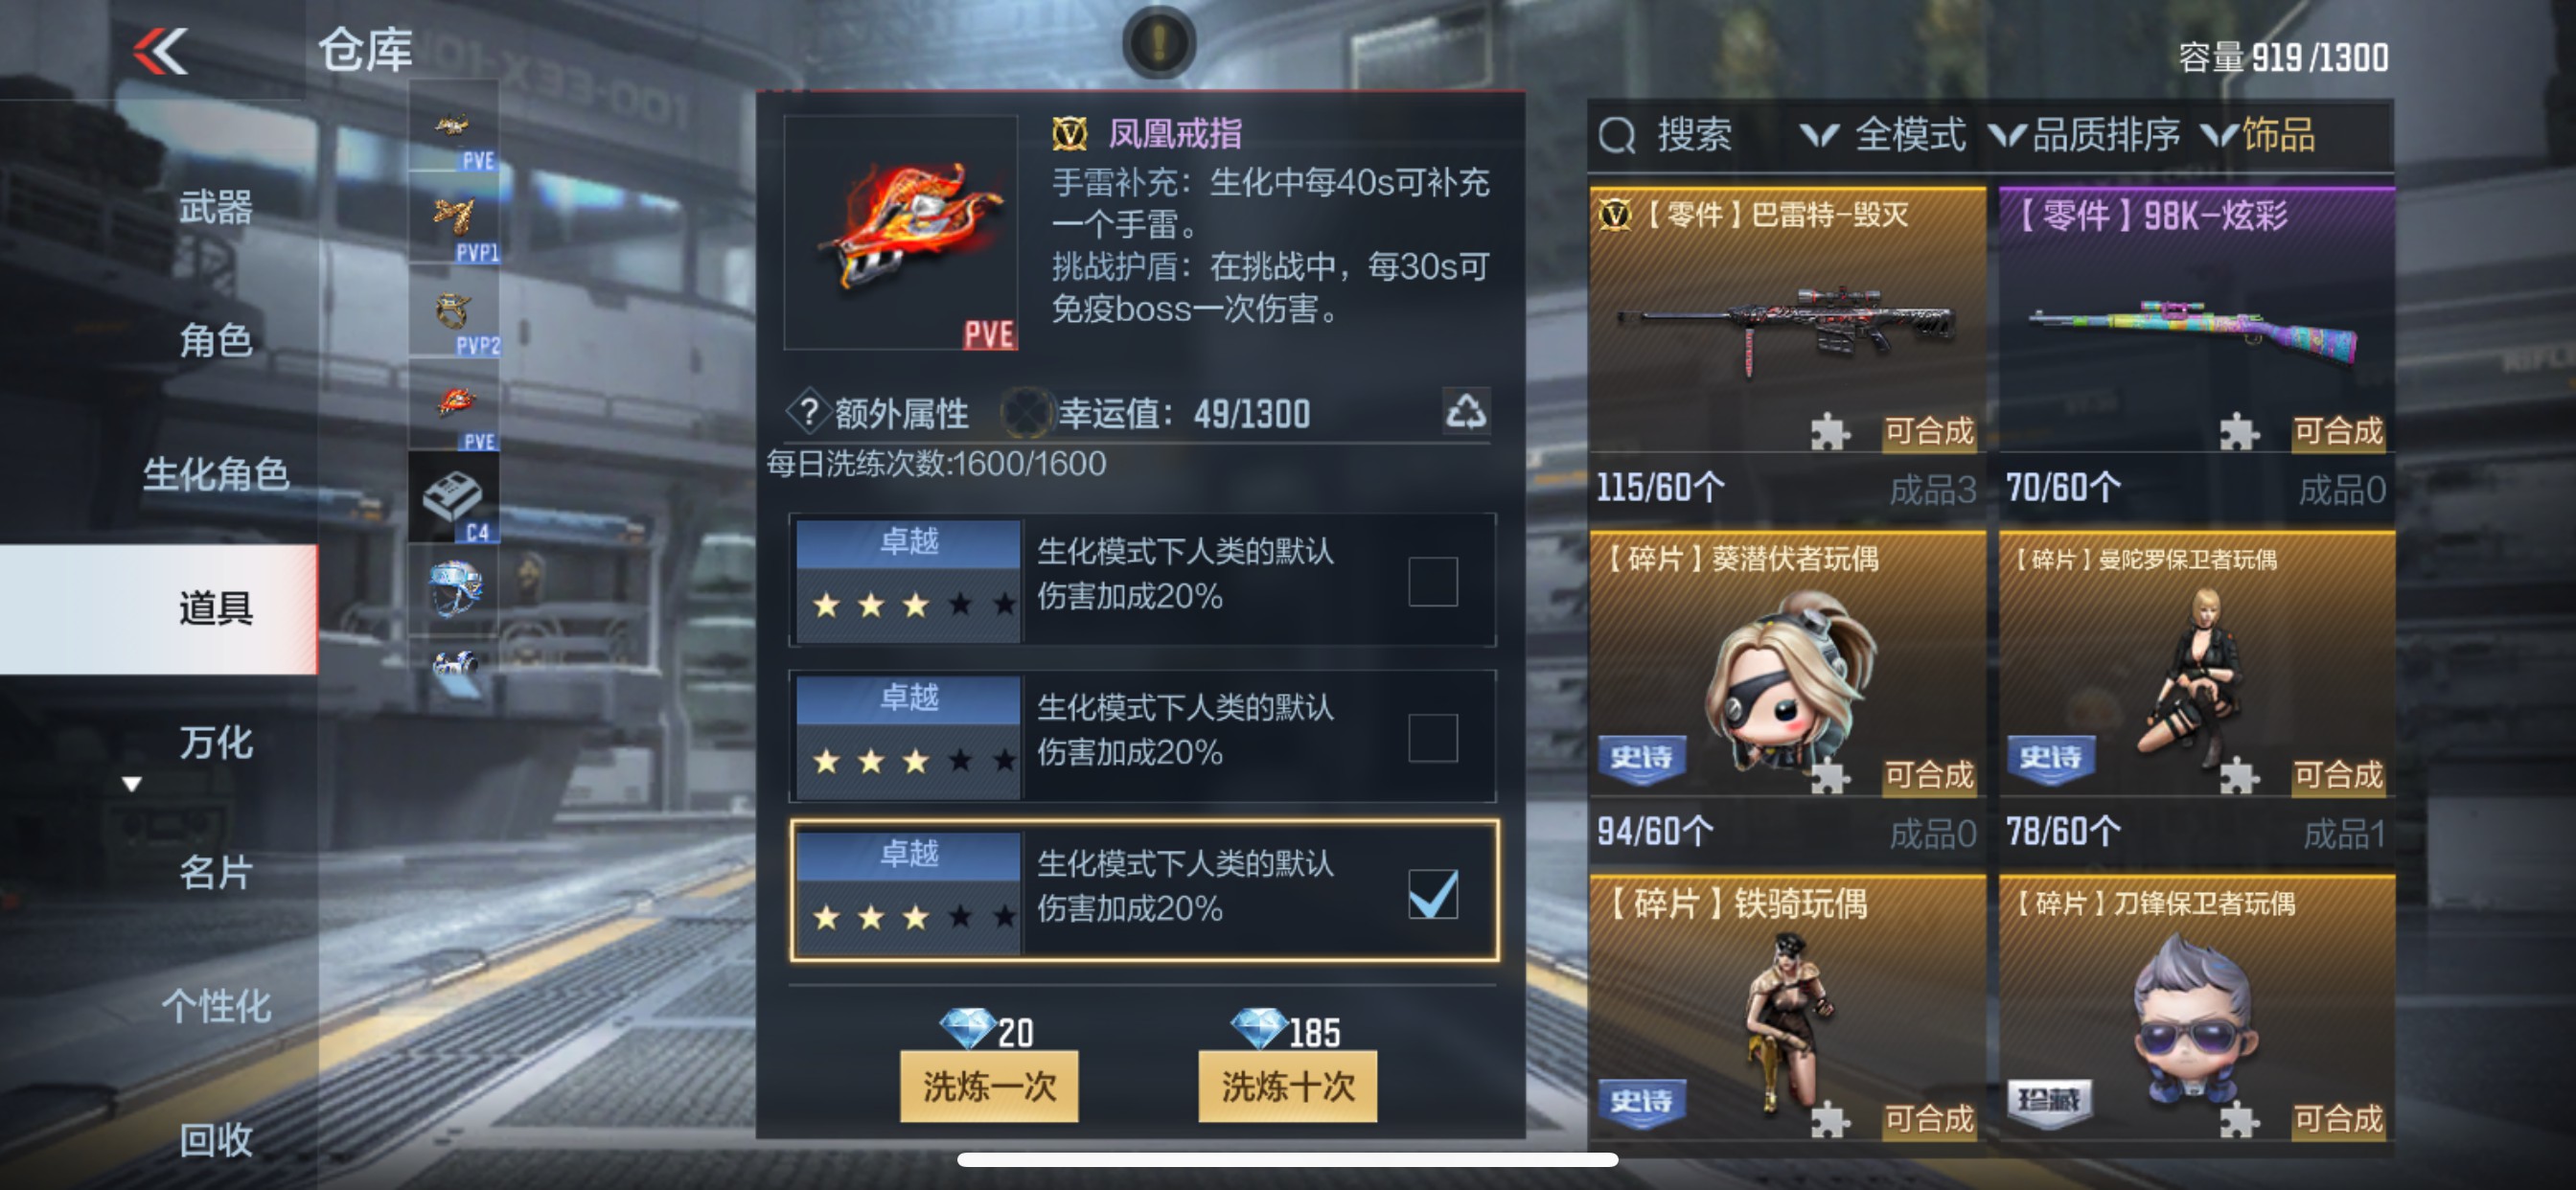Check the first 卓越 attribute checkbox
Screen dimensions: 2576x1190
coord(1432,580)
